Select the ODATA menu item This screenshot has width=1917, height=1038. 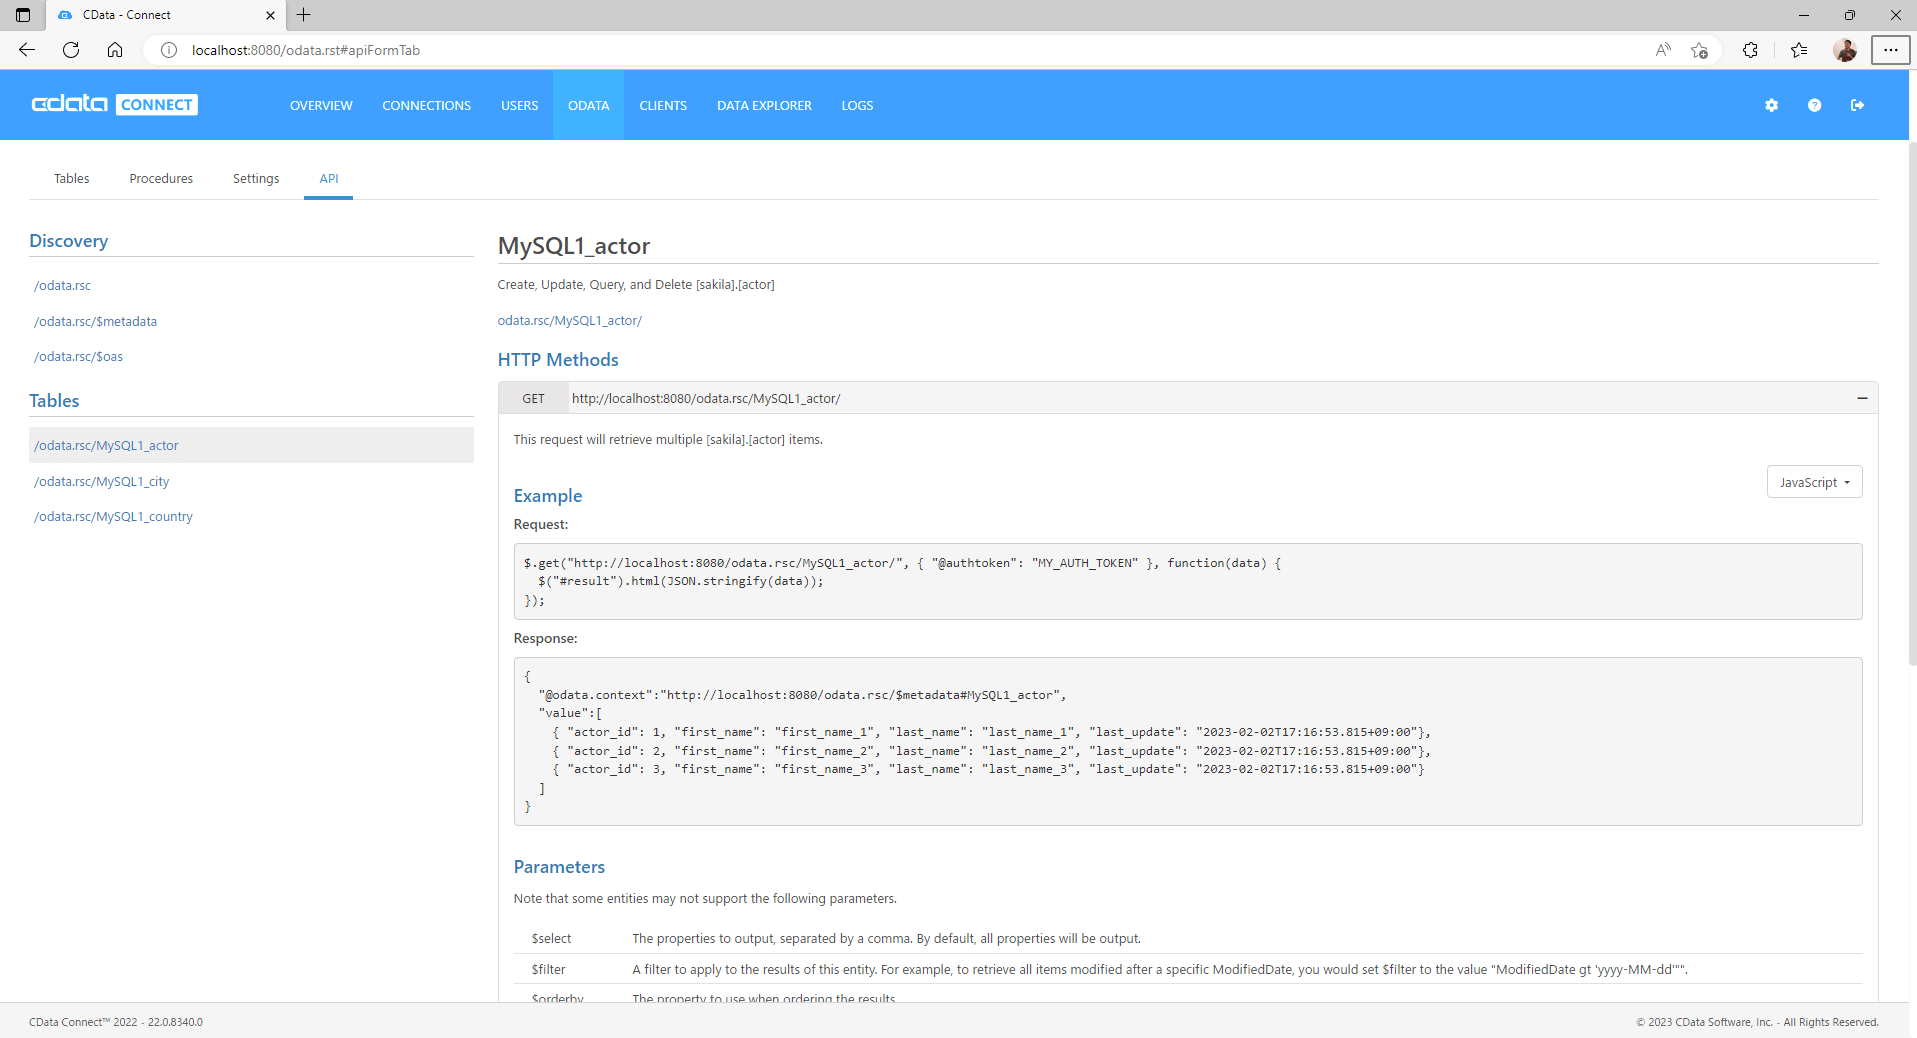click(x=588, y=105)
